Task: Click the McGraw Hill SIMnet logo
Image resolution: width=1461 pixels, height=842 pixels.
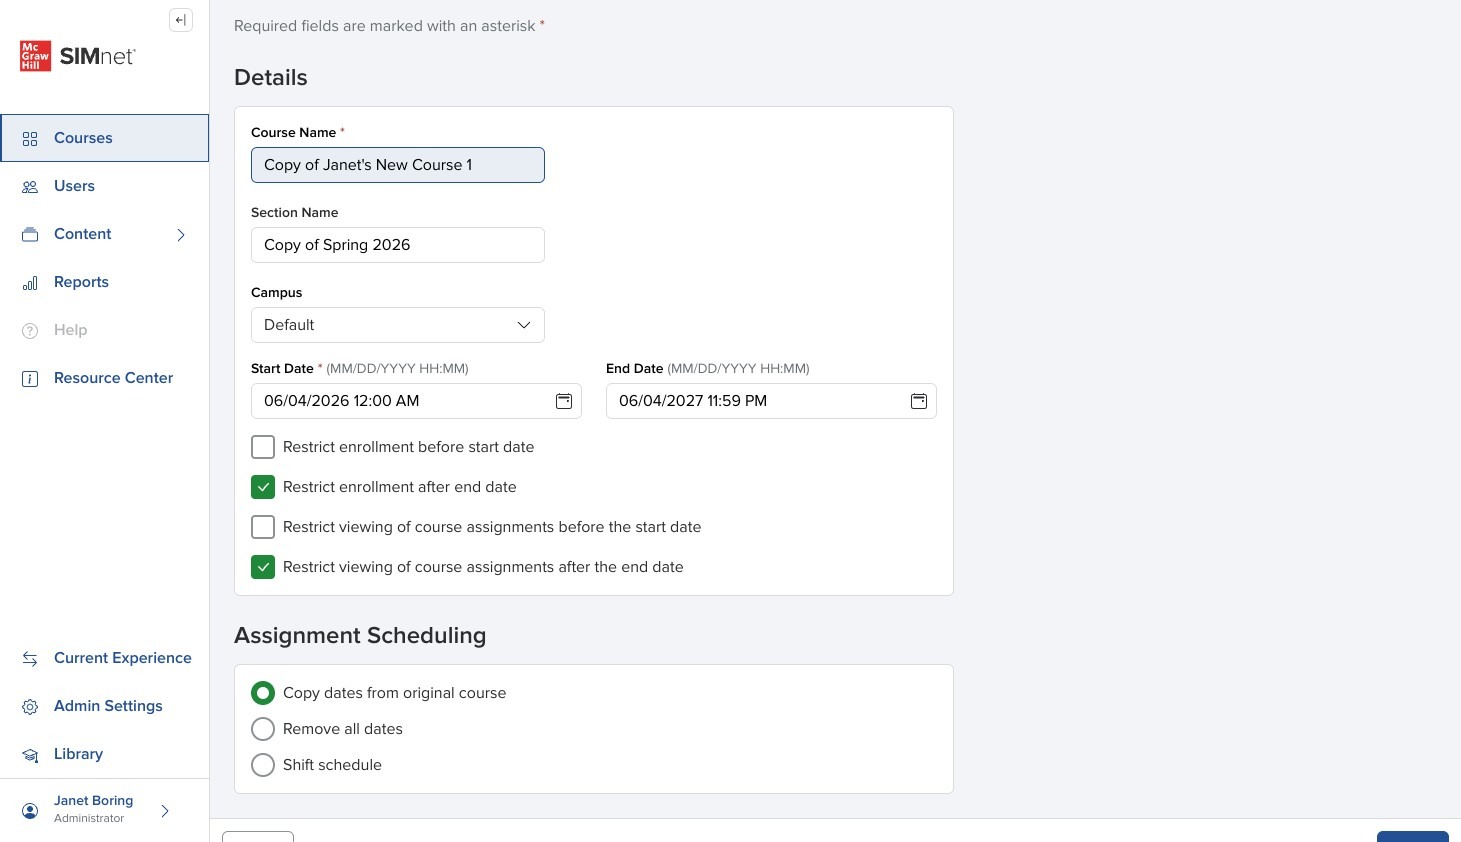Action: tap(78, 56)
